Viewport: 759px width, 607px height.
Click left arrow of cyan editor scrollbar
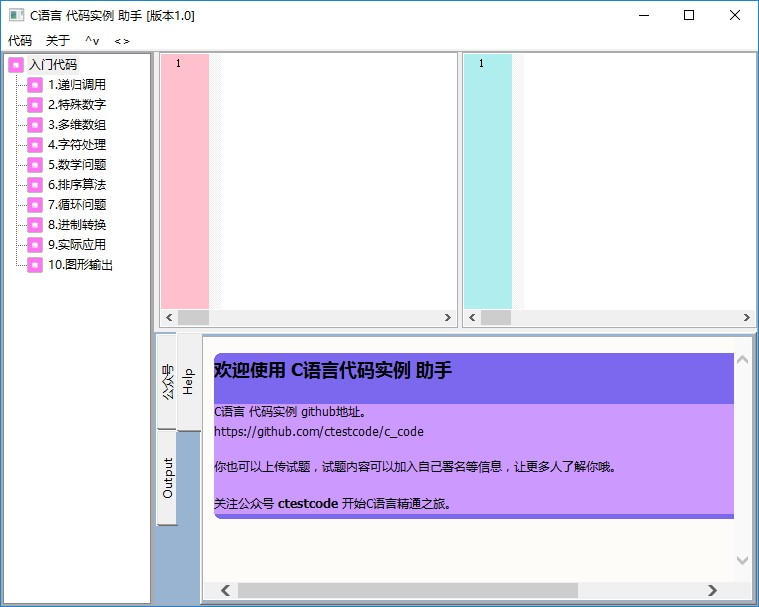472,318
